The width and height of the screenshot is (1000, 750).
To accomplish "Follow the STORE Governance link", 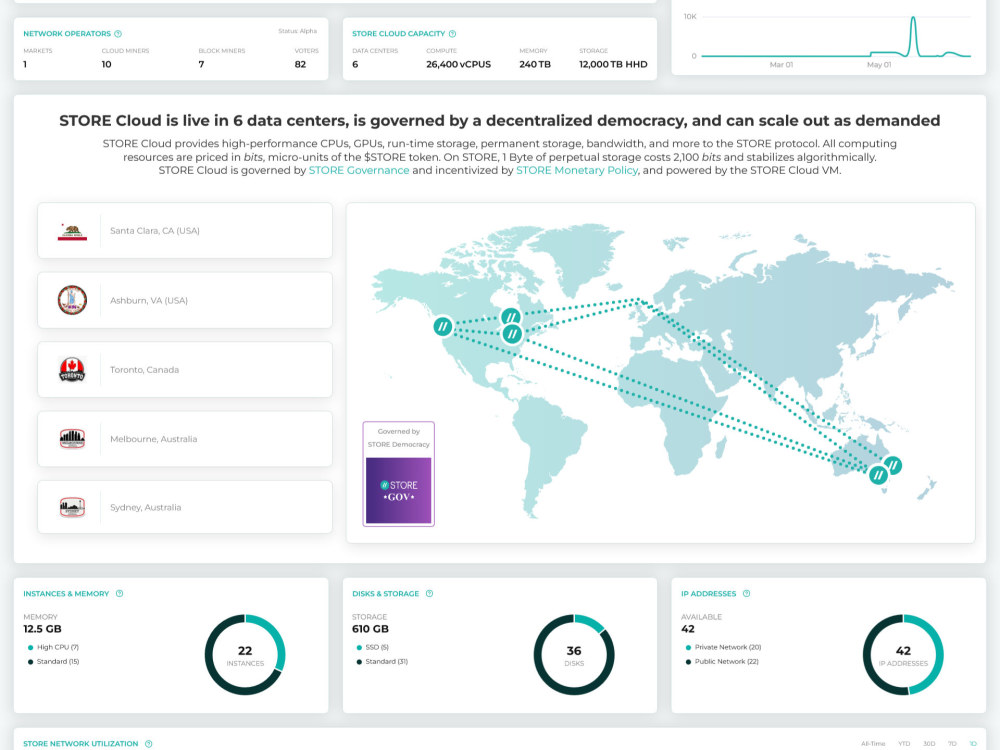I will pos(359,170).
